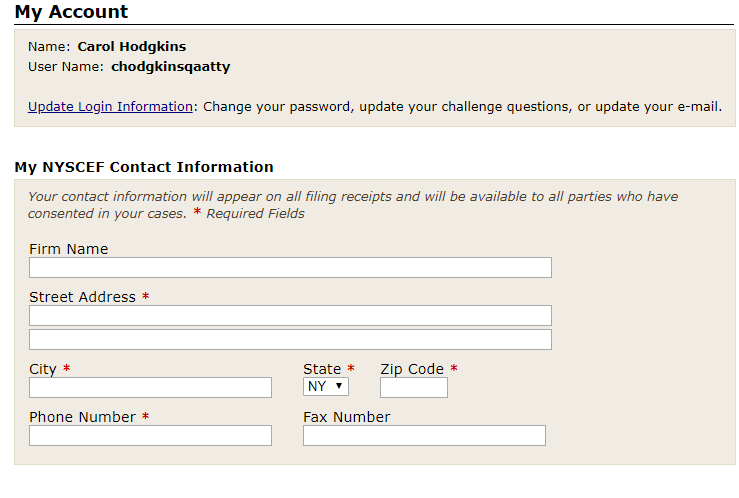The image size is (739, 498).
Task: Focus the first Street Address line
Action: (290, 316)
